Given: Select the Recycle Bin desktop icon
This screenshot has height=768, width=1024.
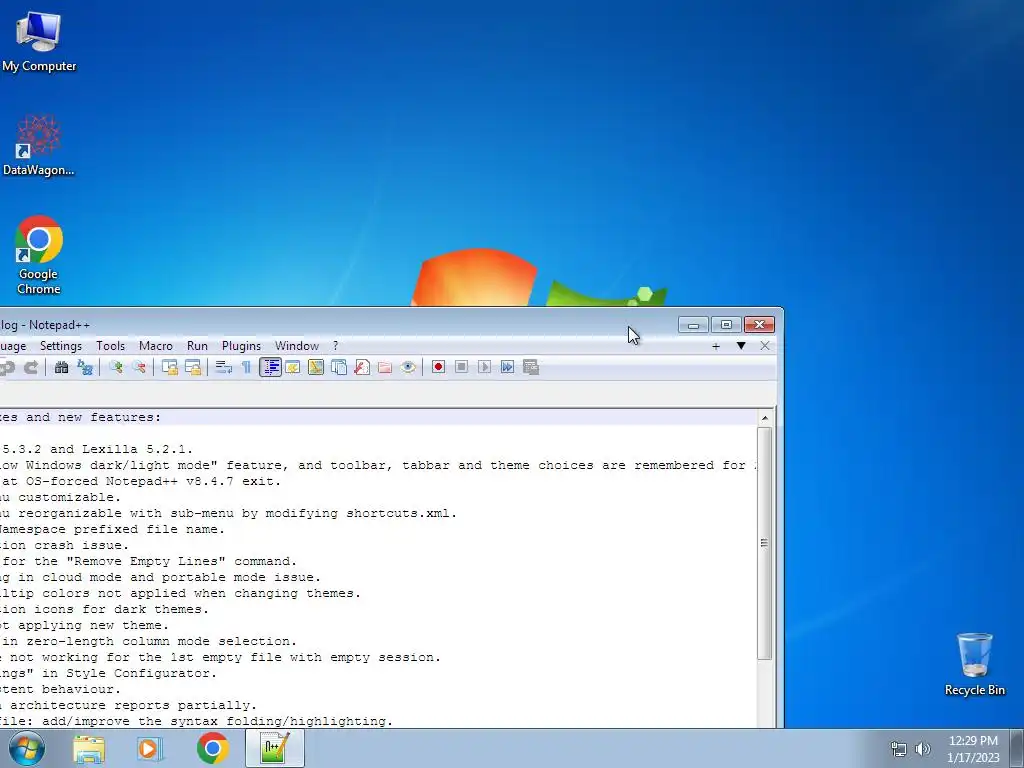Looking at the screenshot, I should click(974, 664).
